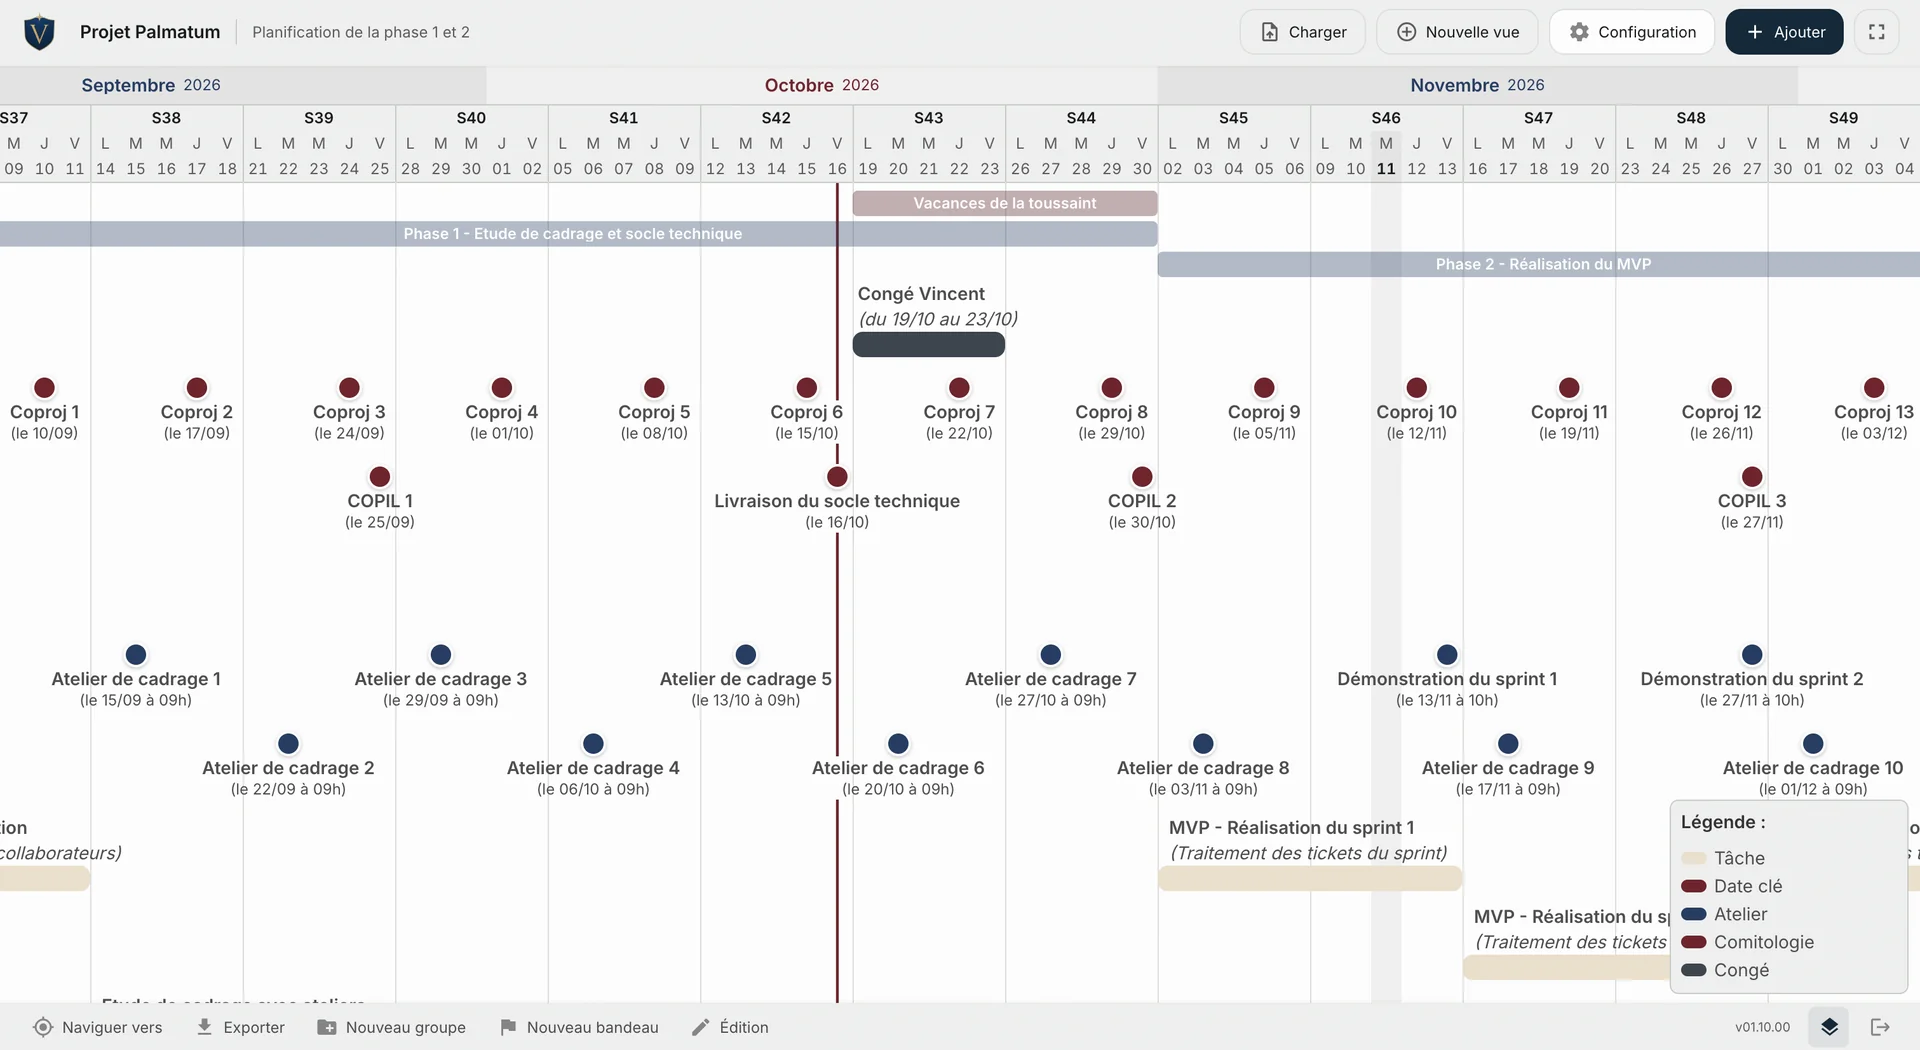Click the Date clé legend swatch
The width and height of the screenshot is (1920, 1050).
pos(1694,886)
